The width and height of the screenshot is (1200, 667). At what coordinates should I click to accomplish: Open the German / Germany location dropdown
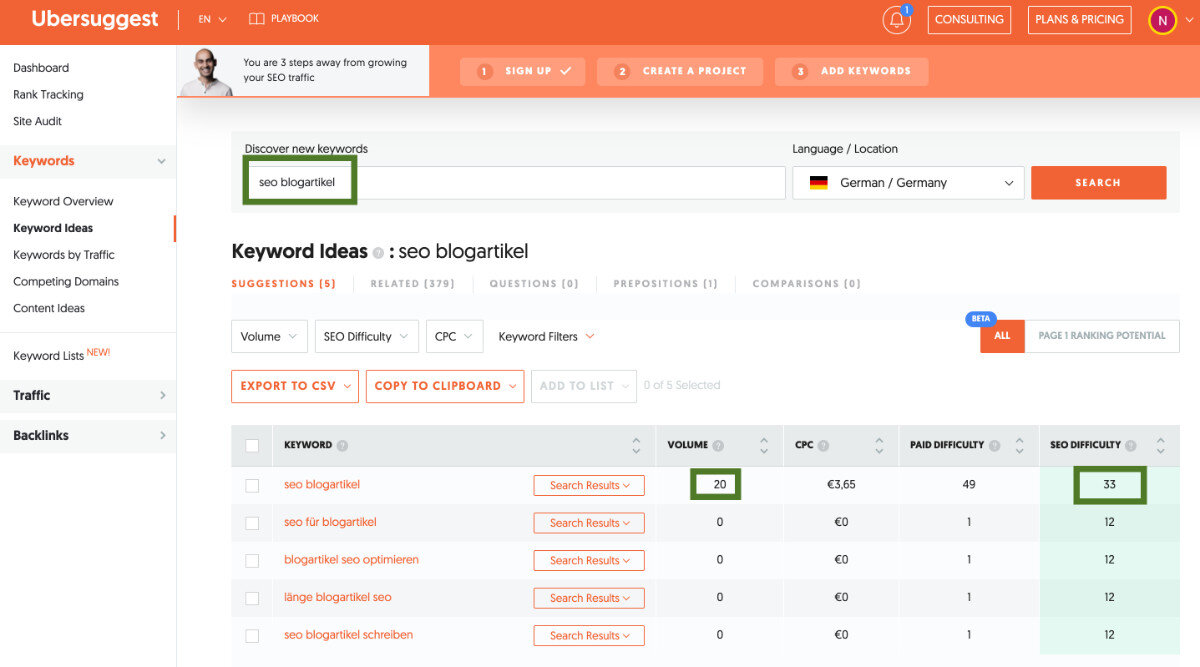coord(908,183)
